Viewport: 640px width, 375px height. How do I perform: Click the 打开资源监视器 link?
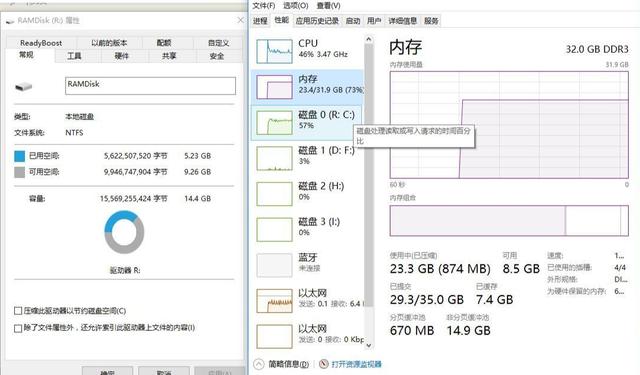tap(356, 364)
